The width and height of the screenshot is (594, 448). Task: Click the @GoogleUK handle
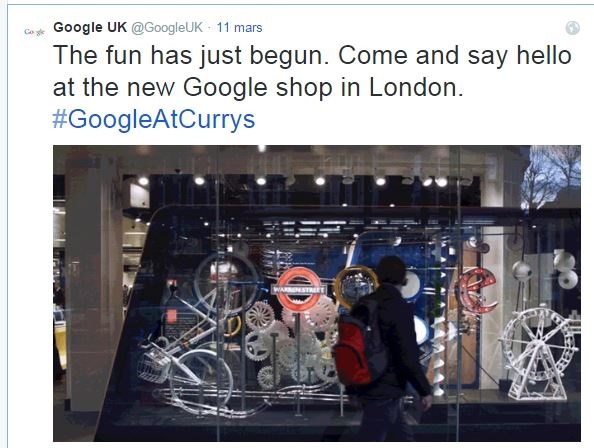coord(167,28)
